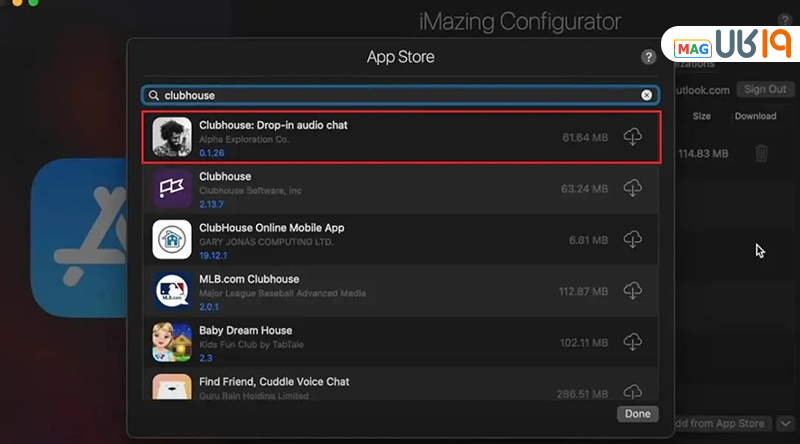
Task: Click the Baby Dream House app thumbnail
Action: pyautogui.click(x=172, y=342)
